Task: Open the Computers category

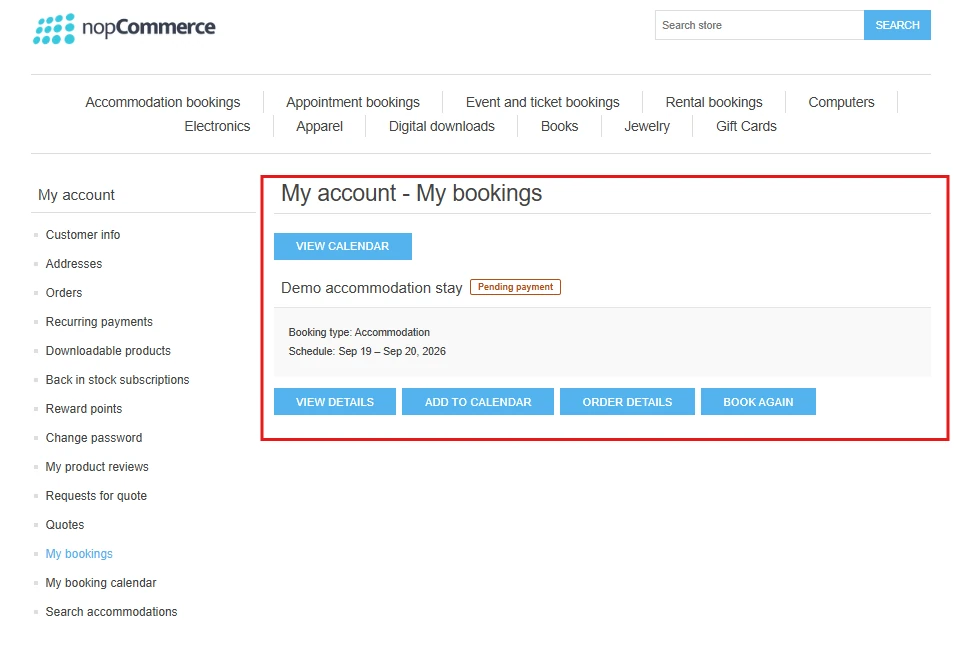Action: (x=841, y=102)
